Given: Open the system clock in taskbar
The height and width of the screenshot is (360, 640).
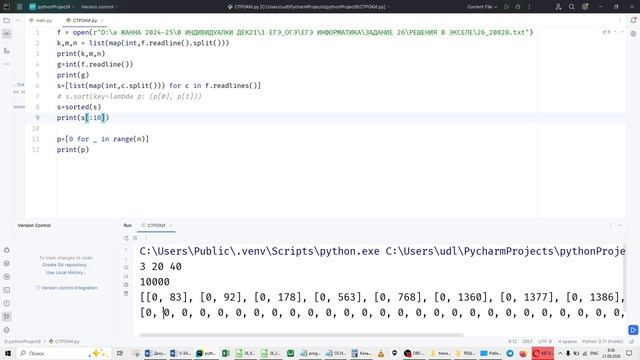Looking at the screenshot, I should coord(611,353).
